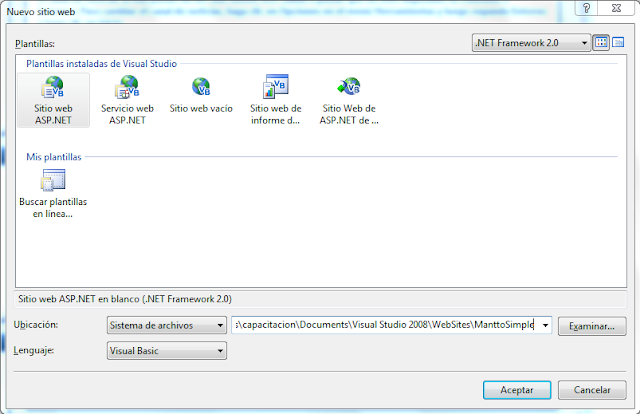Click the Examinar... browse button
The height and width of the screenshot is (414, 640).
[x=592, y=326]
